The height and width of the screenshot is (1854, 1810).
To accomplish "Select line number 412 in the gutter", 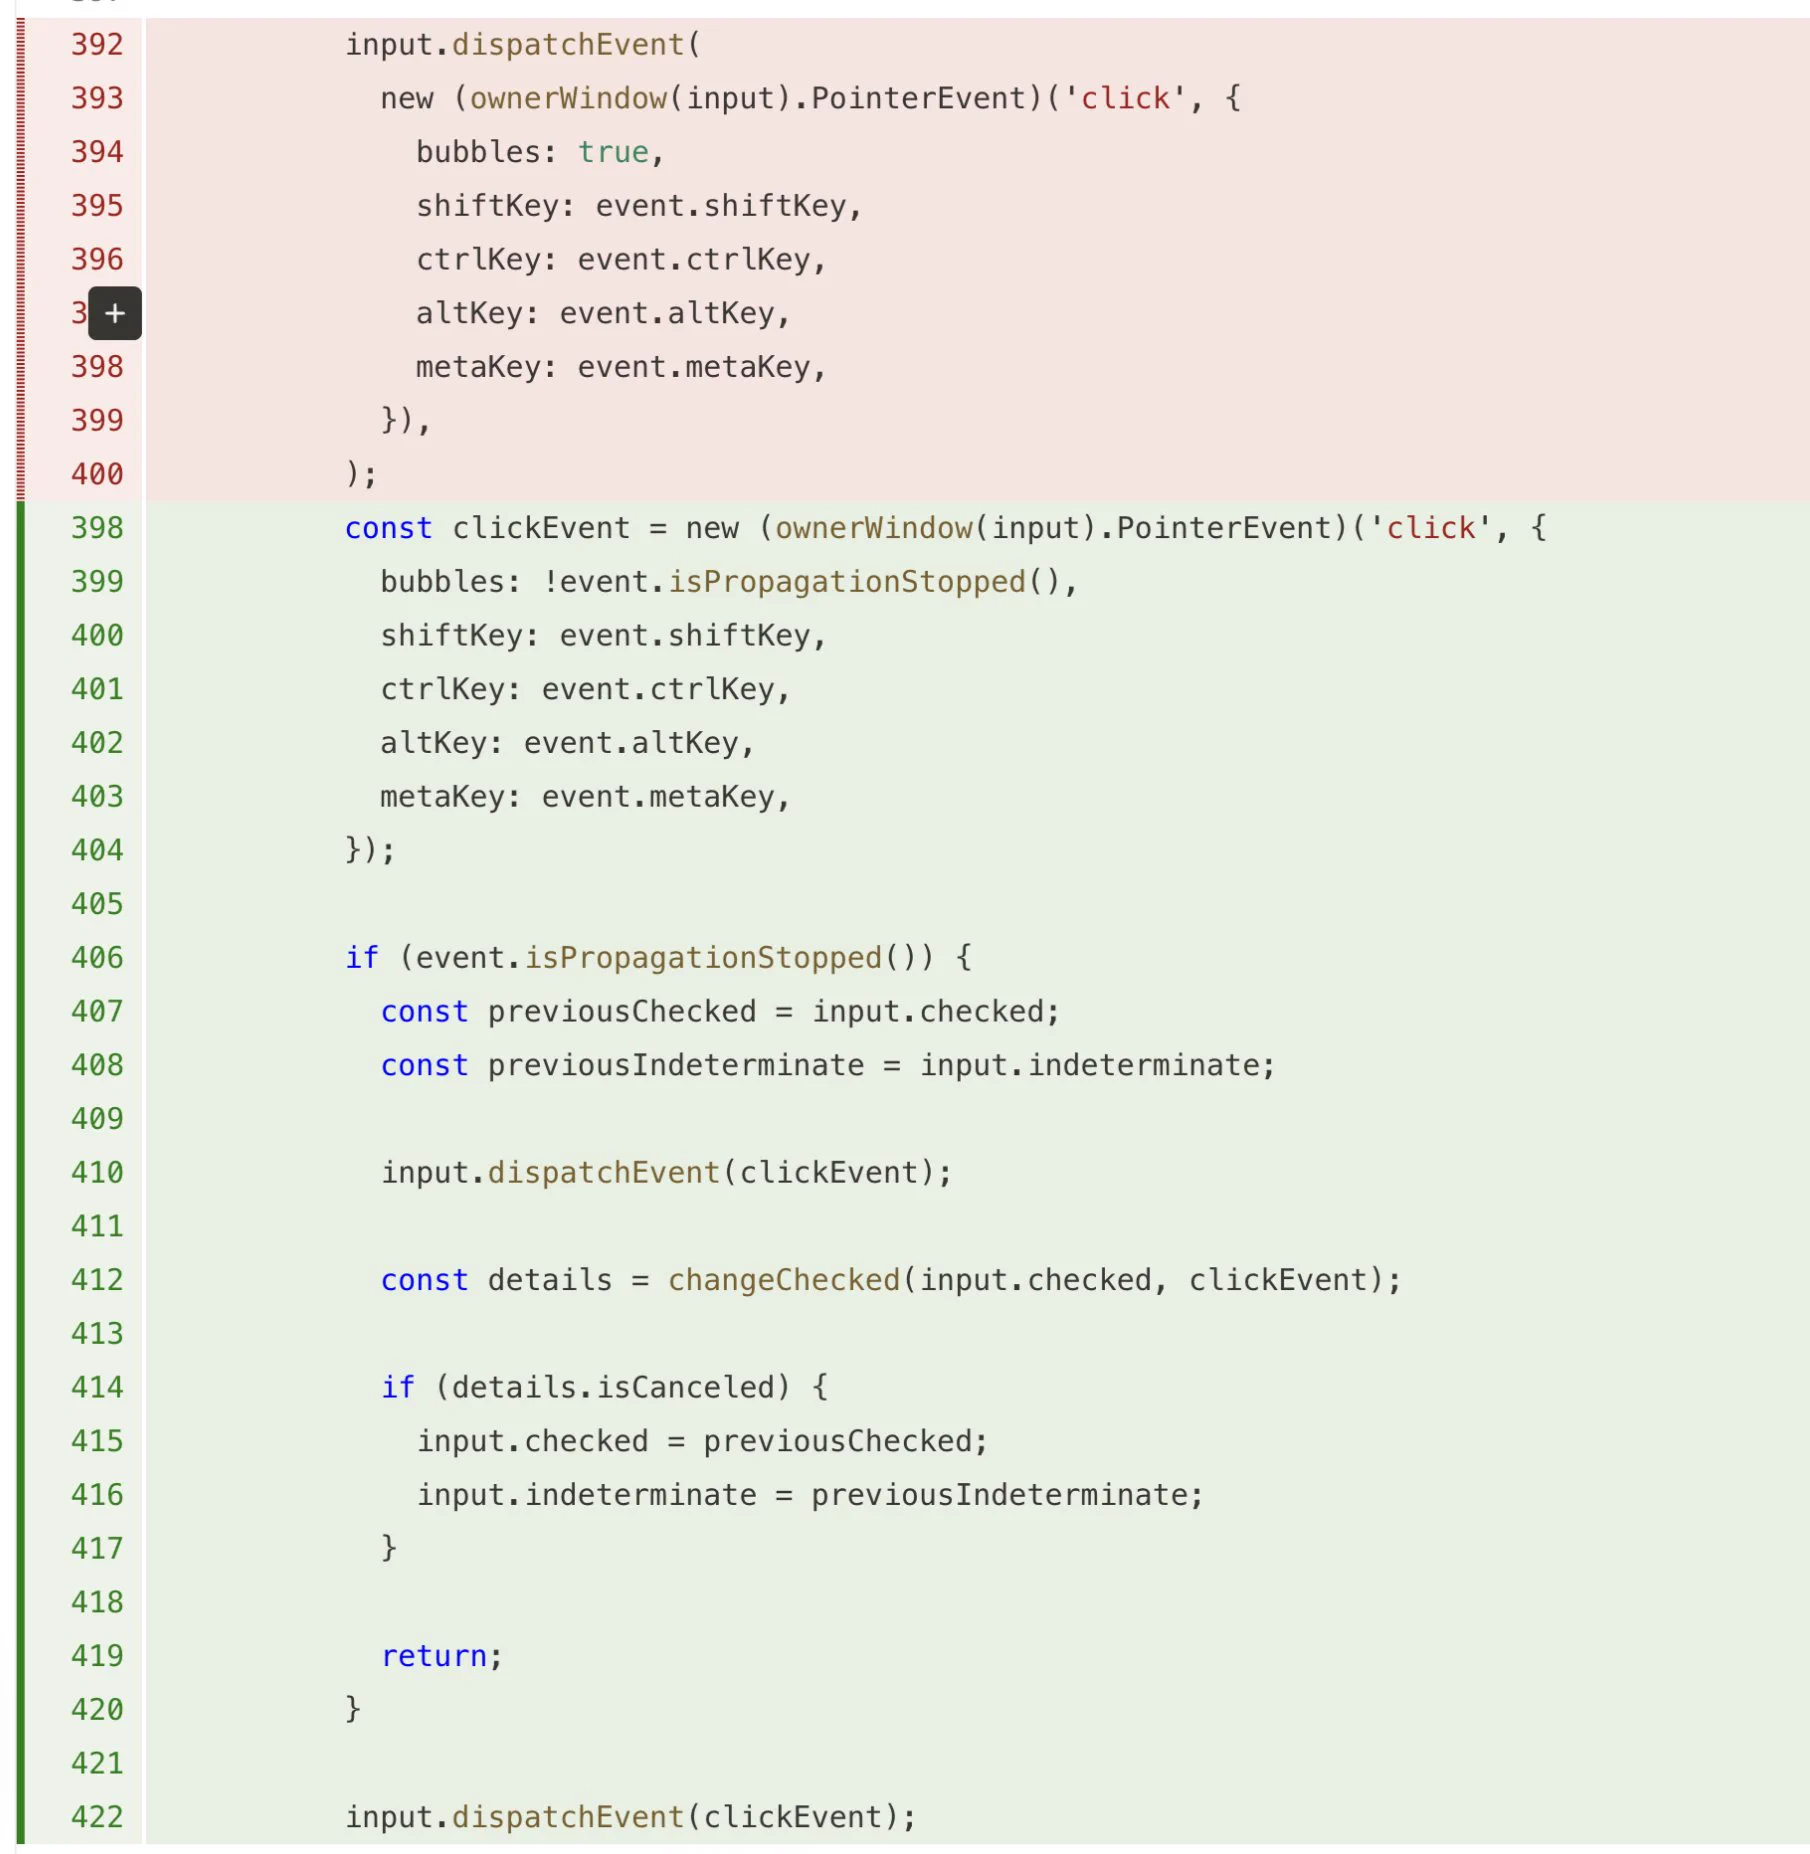I will tap(97, 1280).
